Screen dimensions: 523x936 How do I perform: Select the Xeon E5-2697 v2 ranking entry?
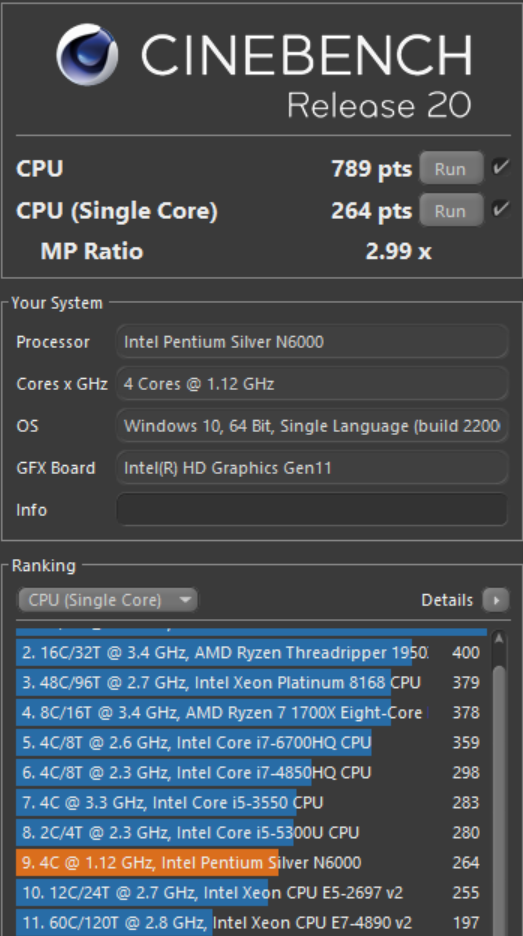click(250, 892)
